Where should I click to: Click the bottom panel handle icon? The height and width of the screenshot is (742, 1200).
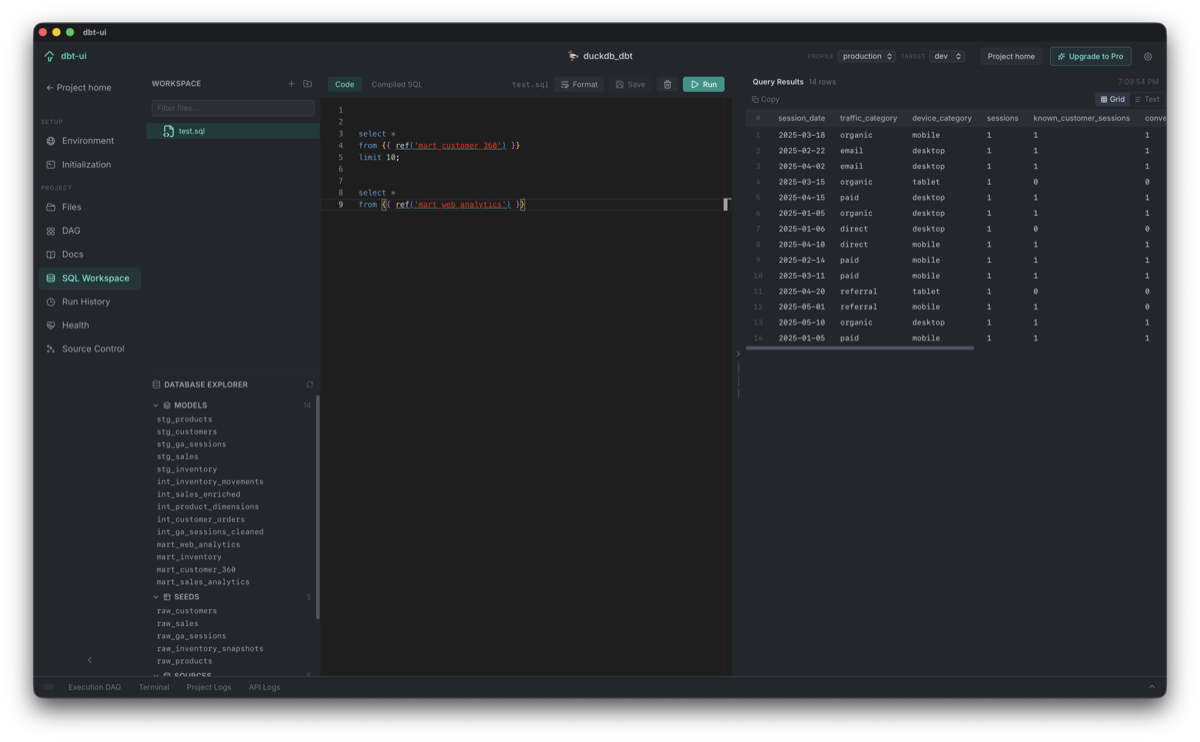(49, 687)
